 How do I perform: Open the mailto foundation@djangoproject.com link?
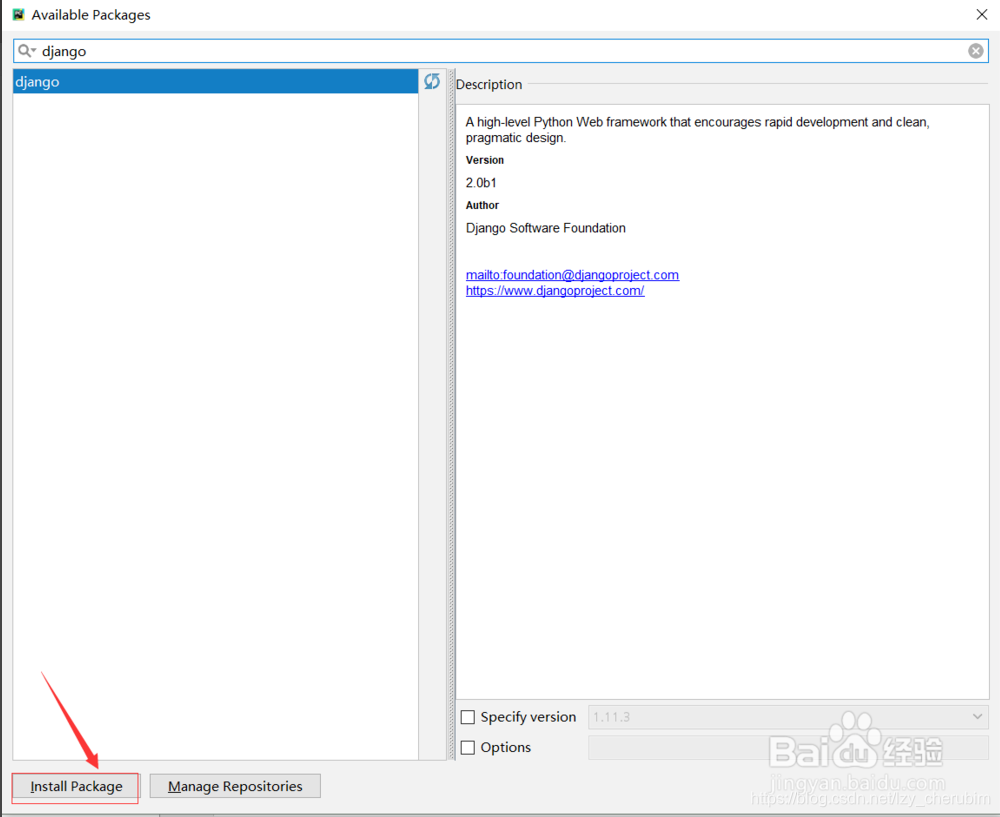572,275
